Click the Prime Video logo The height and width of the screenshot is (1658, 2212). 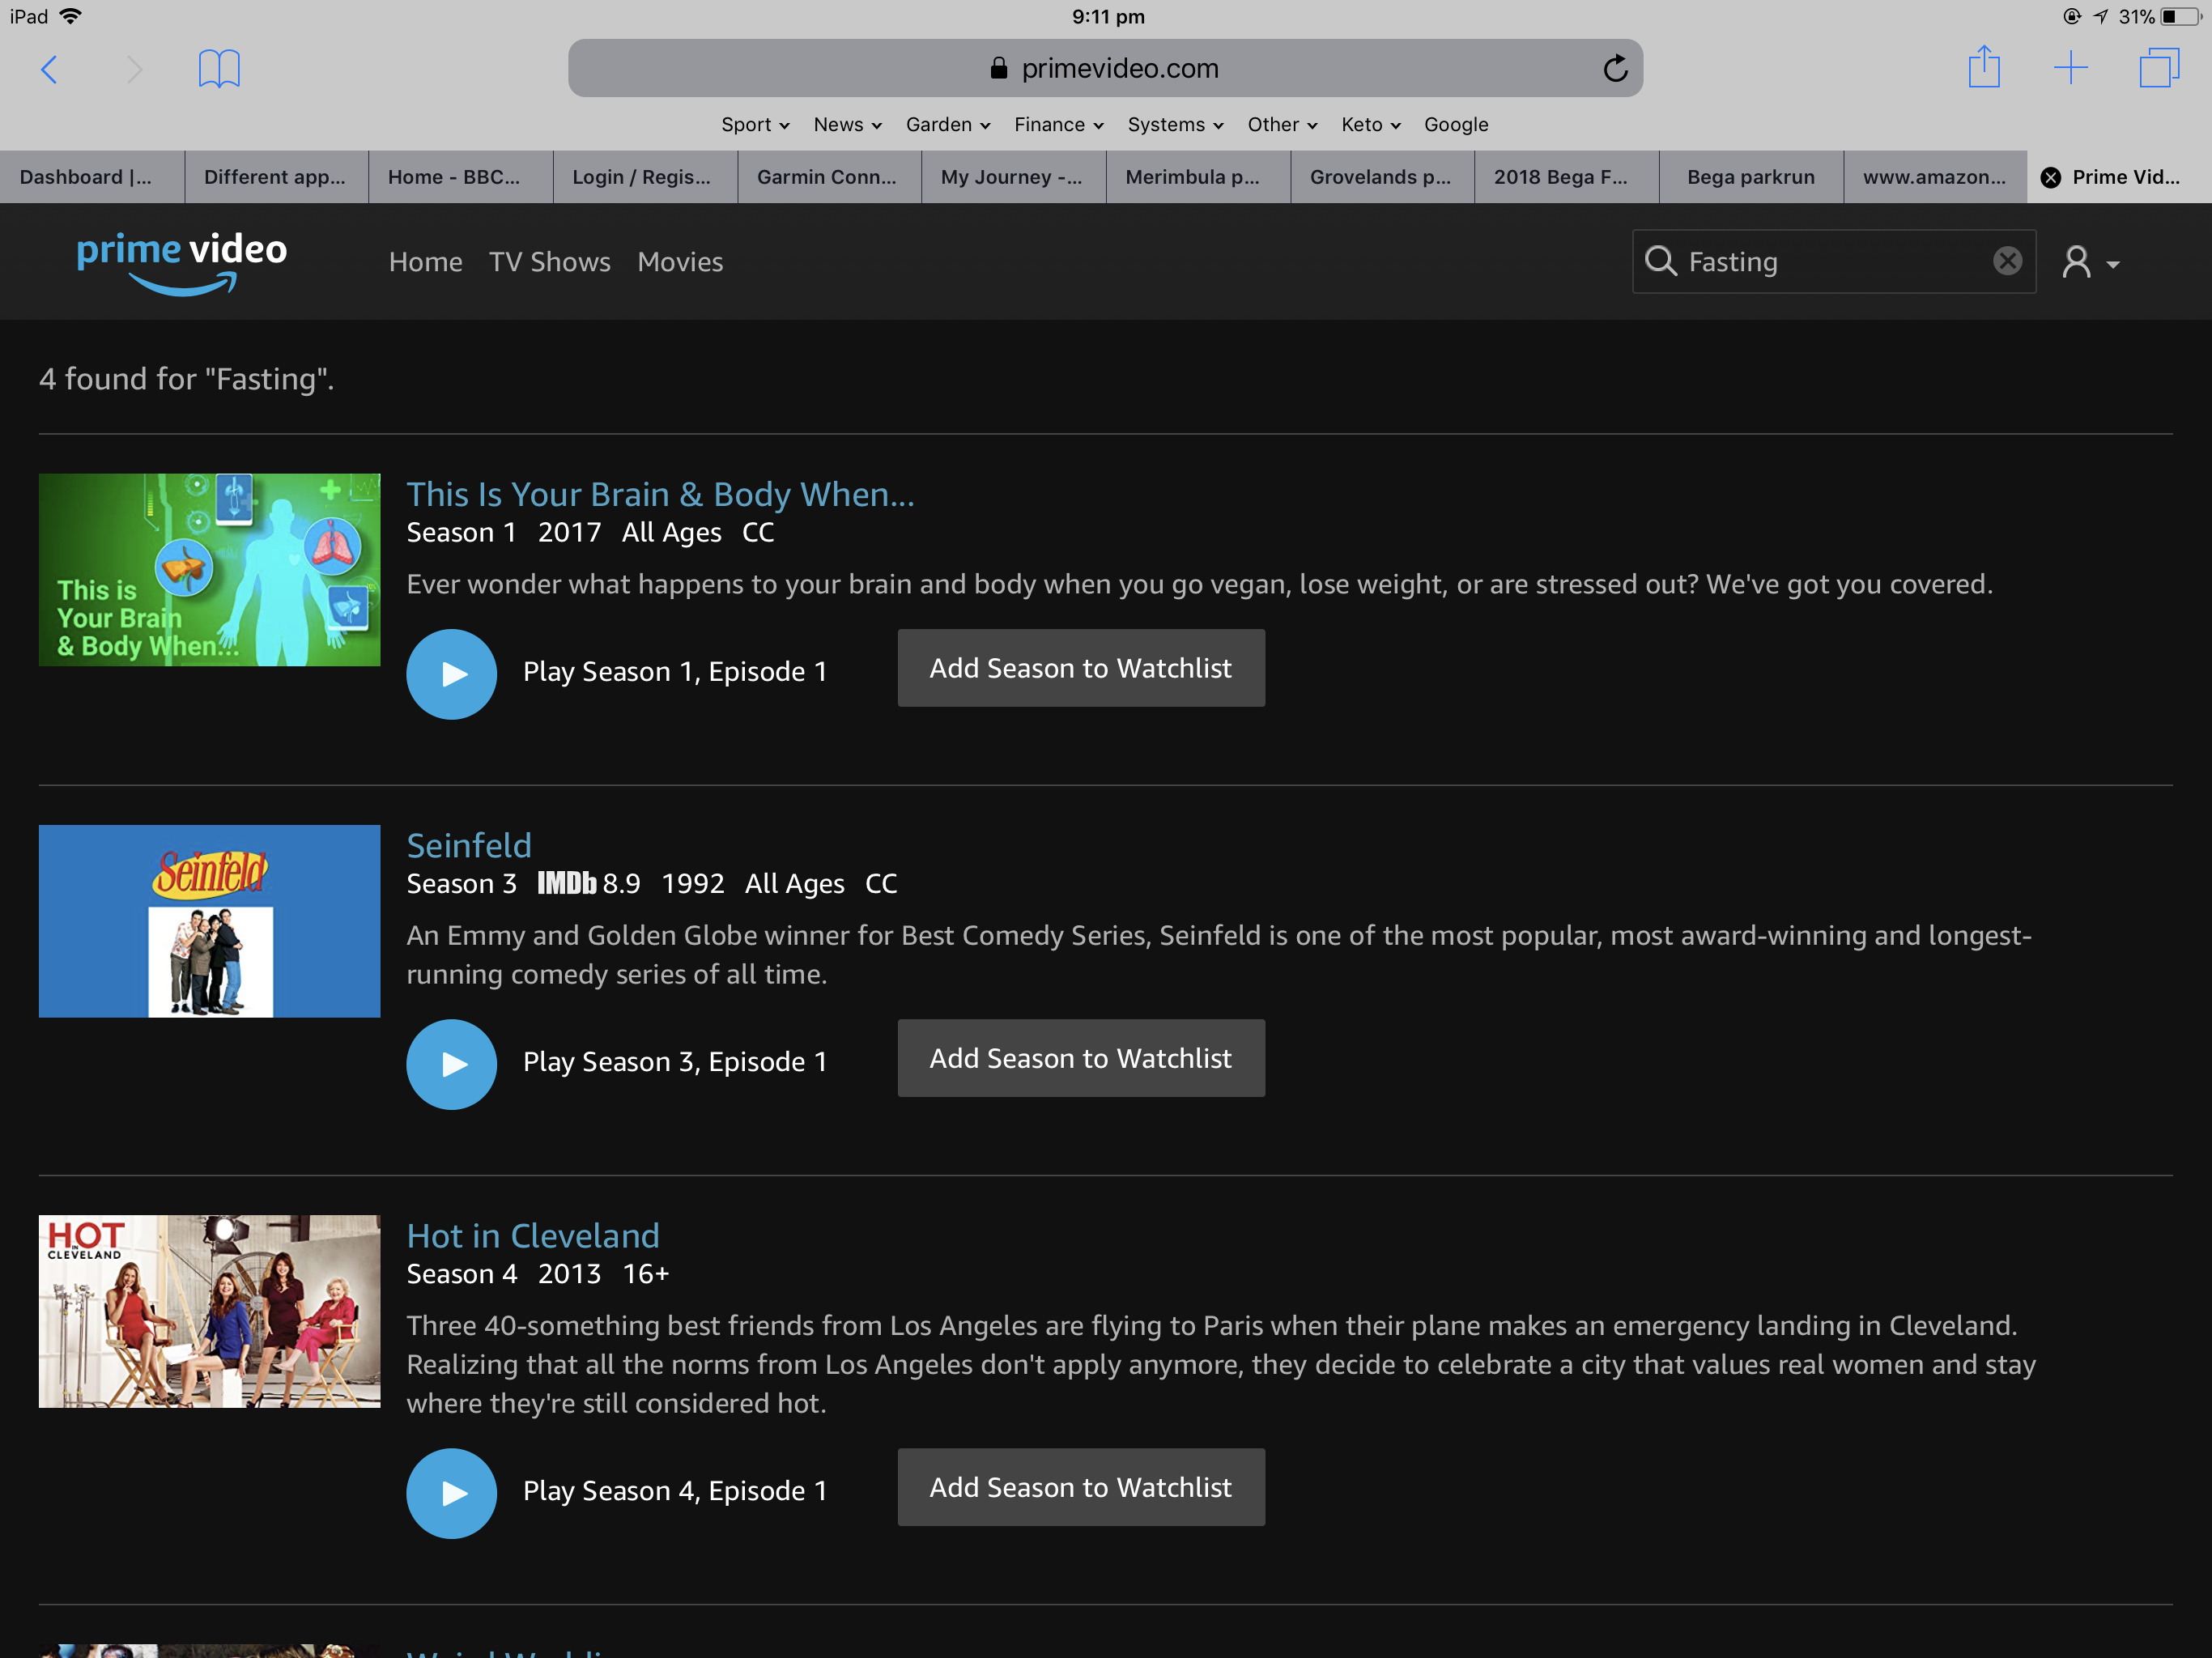(182, 262)
